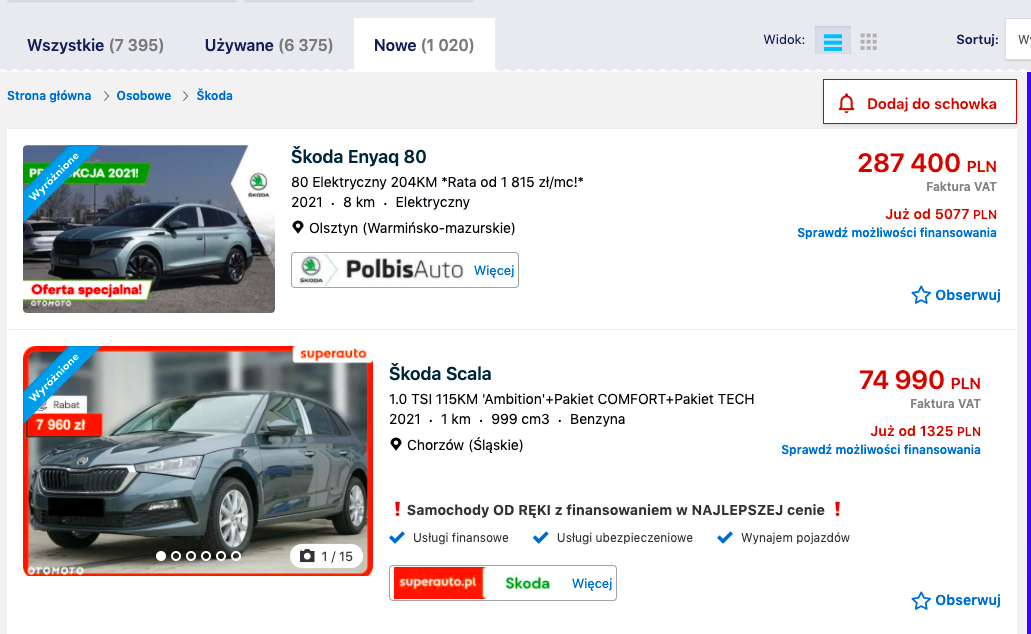Check financing options for the Scala
The width and height of the screenshot is (1031, 634).
point(880,450)
